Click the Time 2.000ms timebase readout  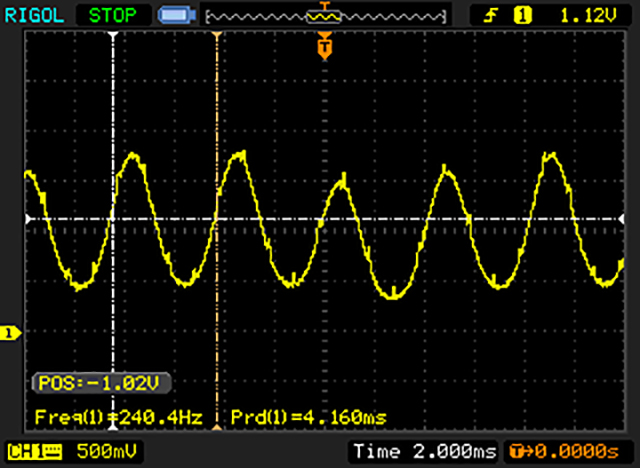coord(424,451)
